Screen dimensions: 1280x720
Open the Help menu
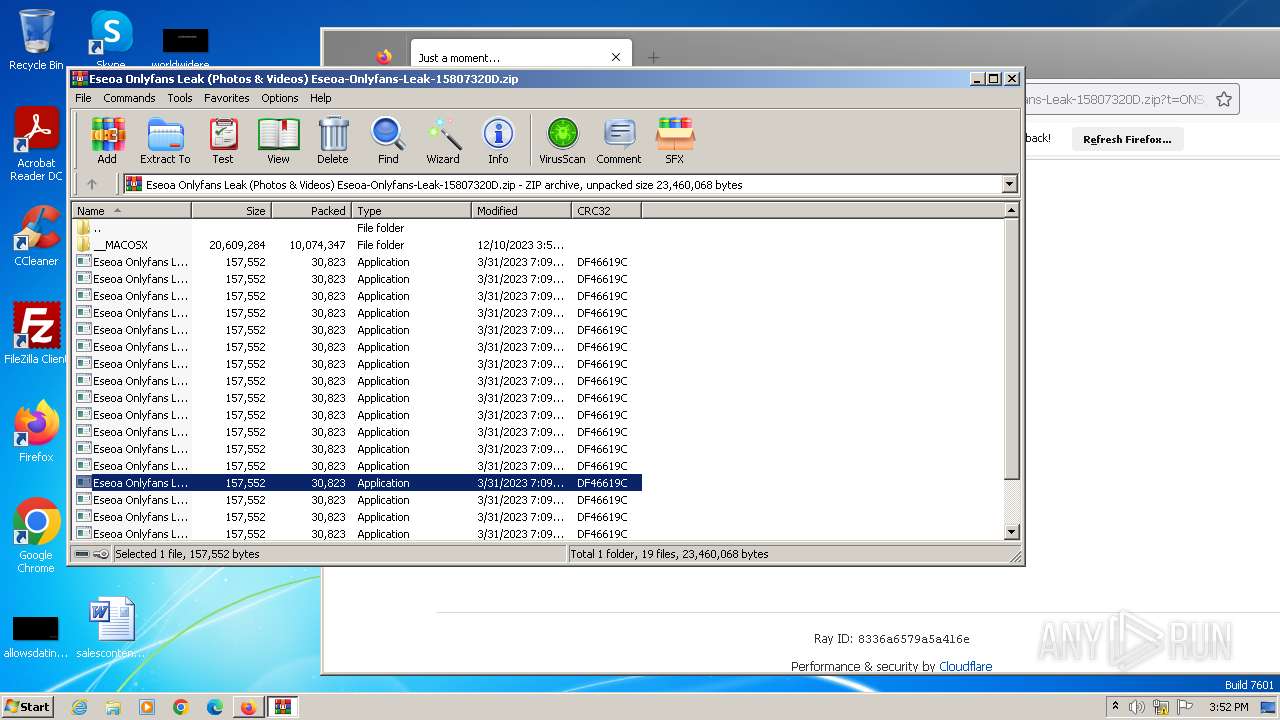[321, 98]
